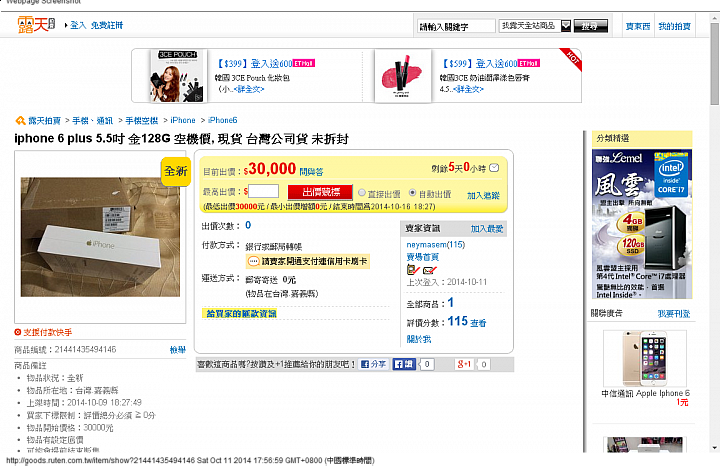The width and height of the screenshot is (720, 466).
Task: Go to iPhone6 breadcrumb category
Action: pyautogui.click(x=223, y=120)
